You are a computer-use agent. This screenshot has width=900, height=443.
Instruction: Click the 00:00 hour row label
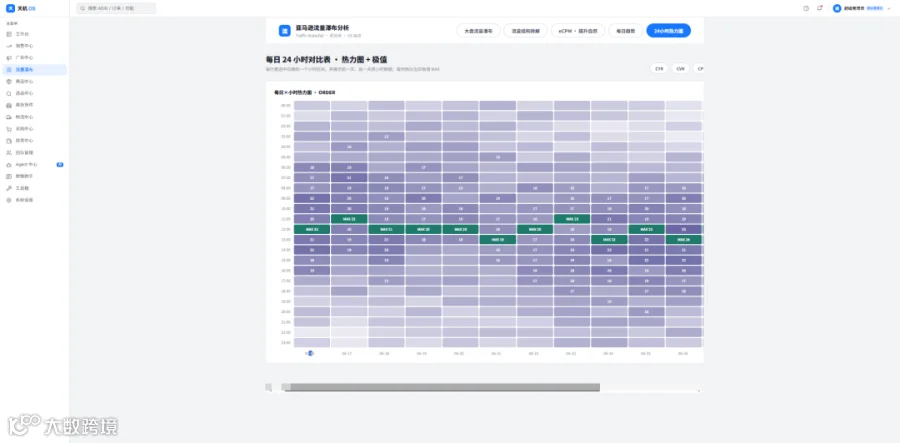[285, 106]
